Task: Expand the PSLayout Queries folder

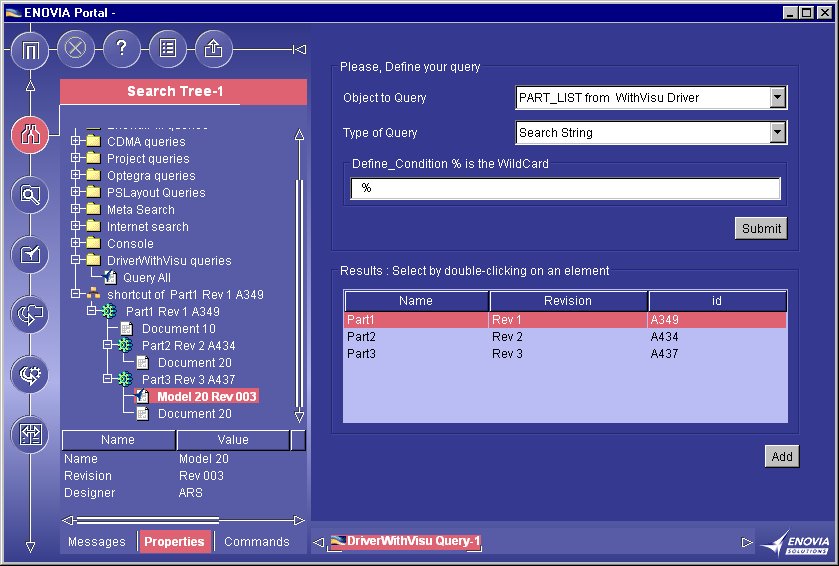Action: coord(75,192)
